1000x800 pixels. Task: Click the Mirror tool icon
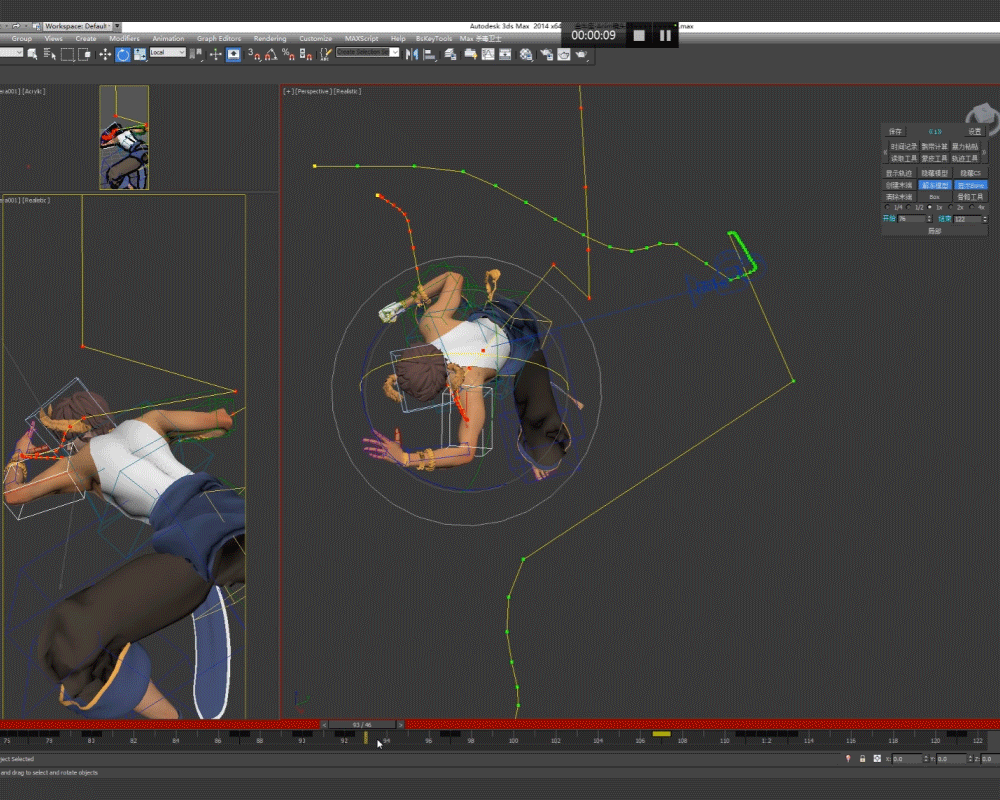coord(411,55)
